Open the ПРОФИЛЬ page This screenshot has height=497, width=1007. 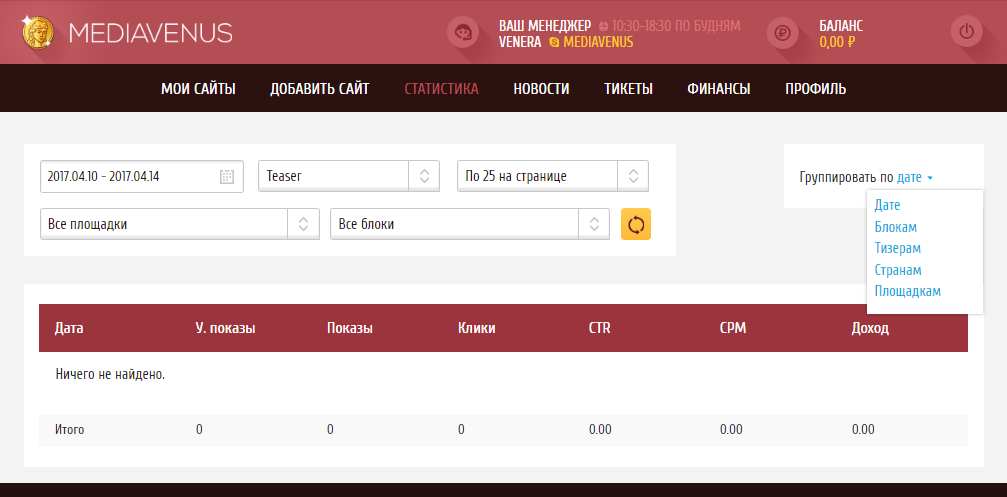[816, 89]
